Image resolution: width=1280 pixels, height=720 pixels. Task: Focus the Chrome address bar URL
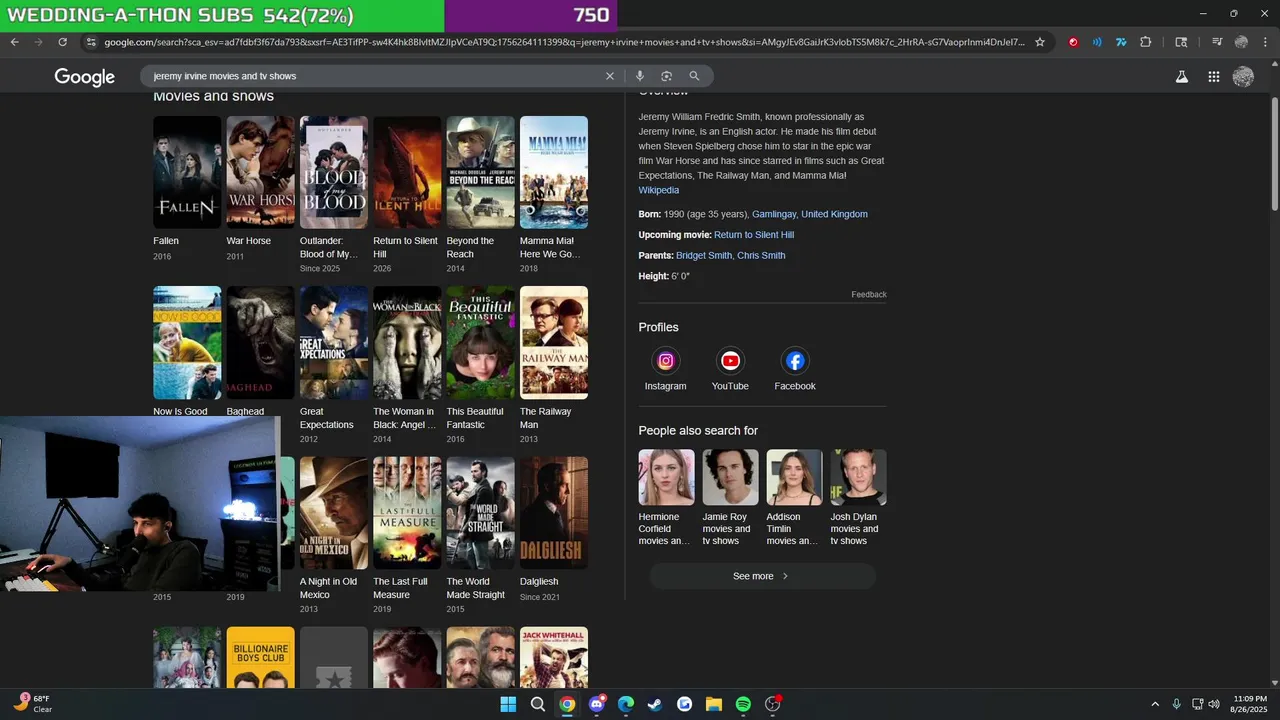pyautogui.click(x=565, y=42)
